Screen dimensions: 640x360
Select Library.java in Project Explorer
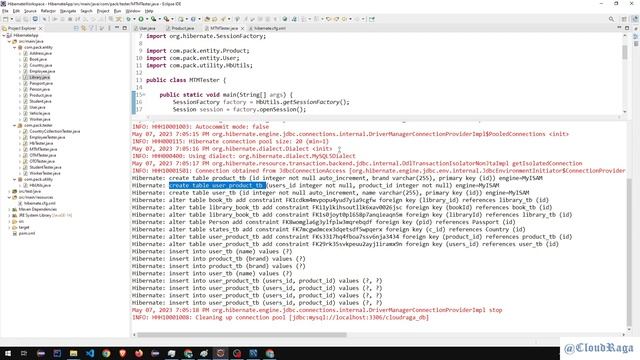click(x=39, y=77)
